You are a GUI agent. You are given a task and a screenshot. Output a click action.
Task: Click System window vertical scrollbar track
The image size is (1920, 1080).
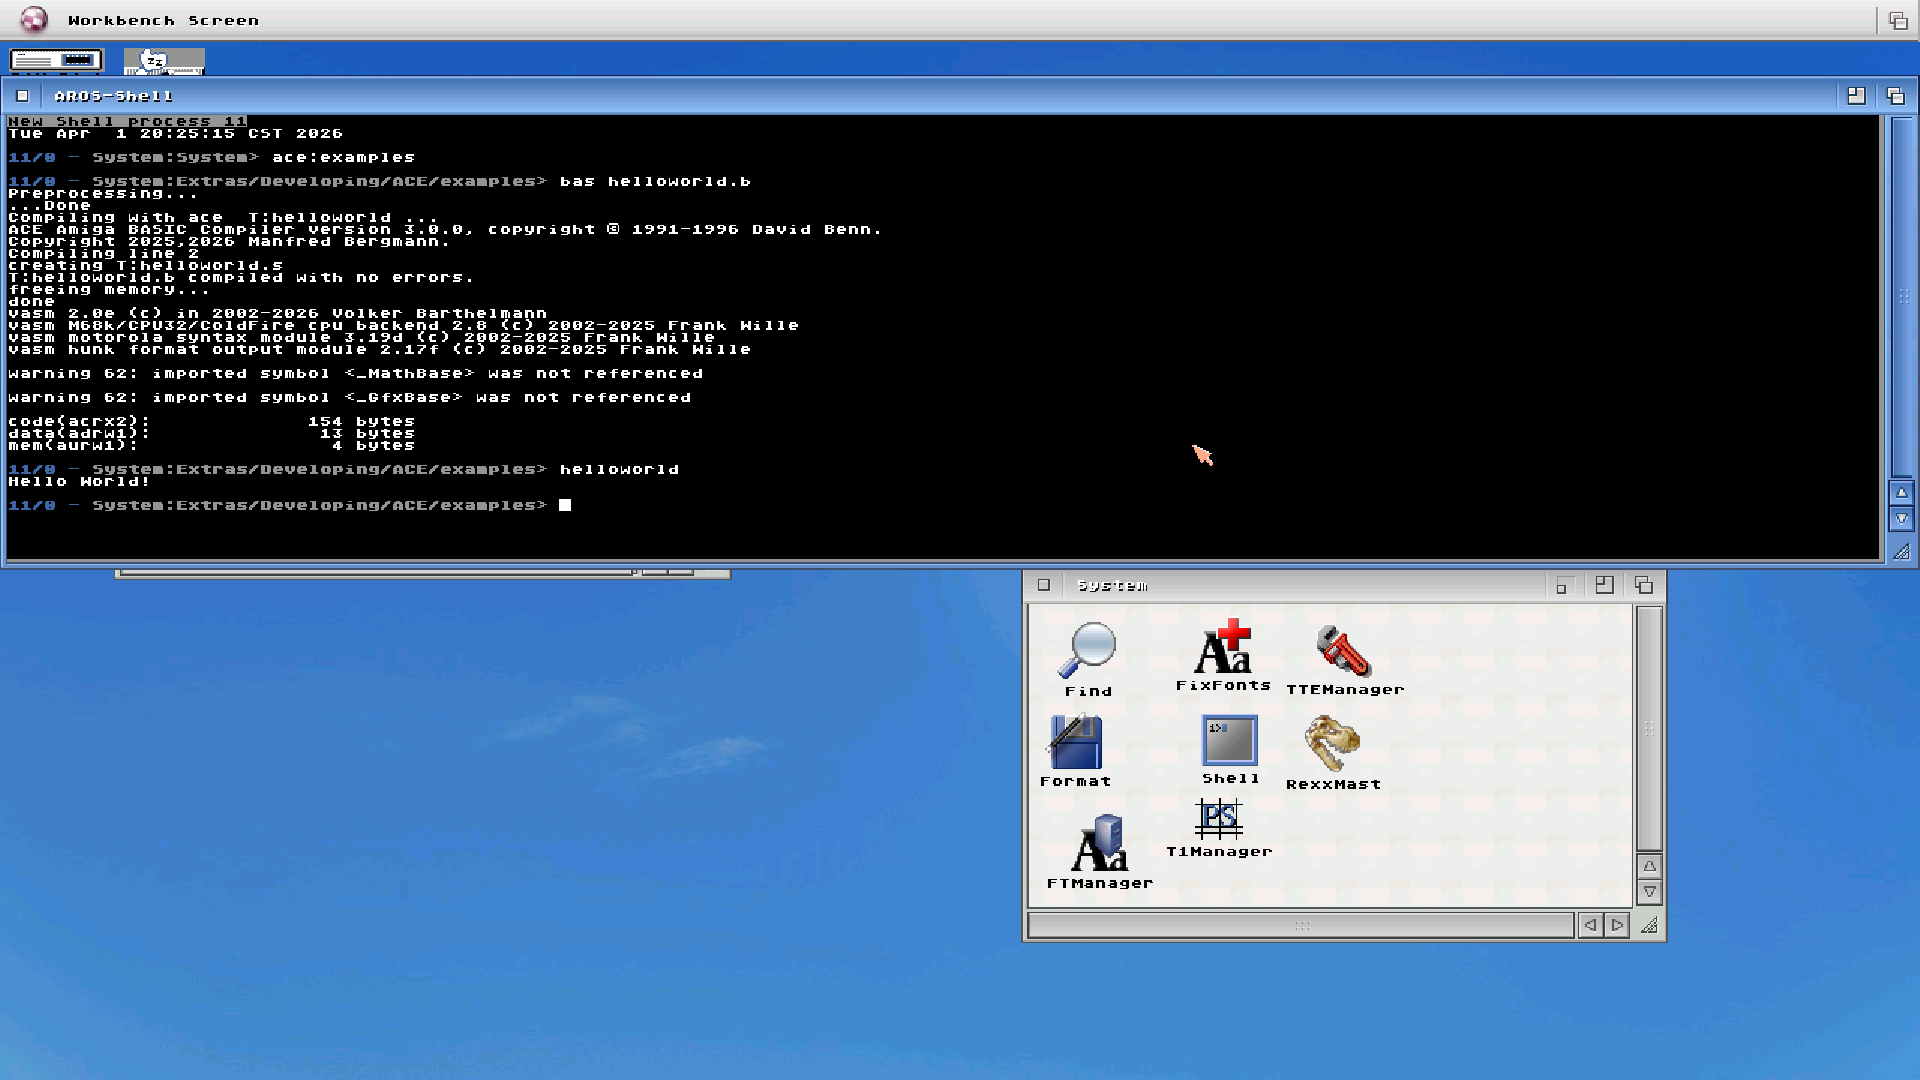[1649, 728]
